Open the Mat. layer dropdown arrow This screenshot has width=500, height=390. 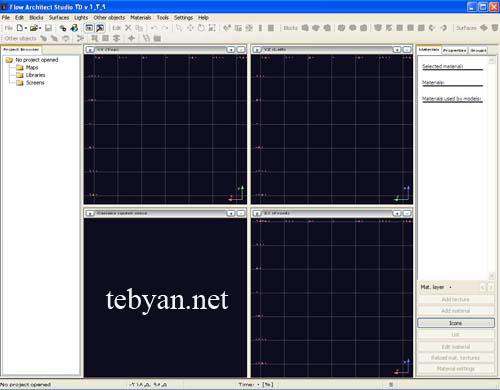click(x=450, y=287)
